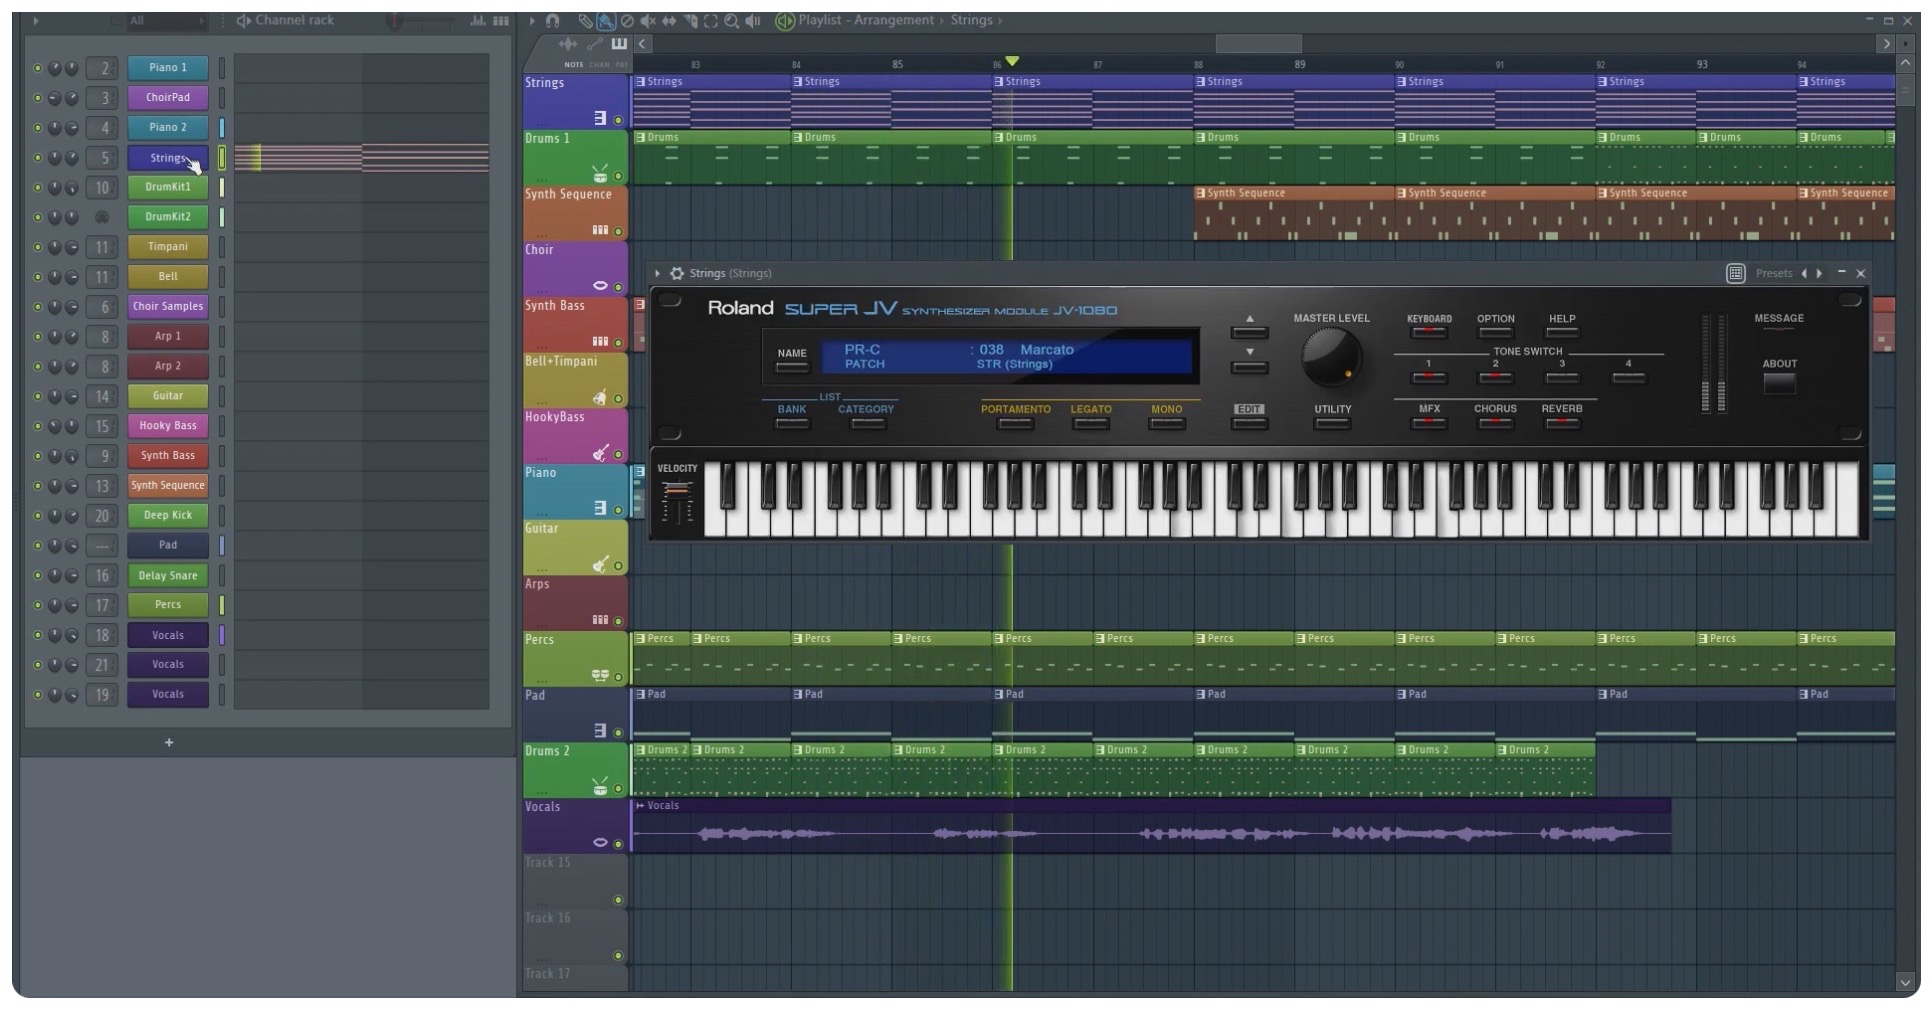The width and height of the screenshot is (1932, 1012).
Task: Select the Draw pencil tool in Playlist toolbar
Action: click(x=586, y=20)
